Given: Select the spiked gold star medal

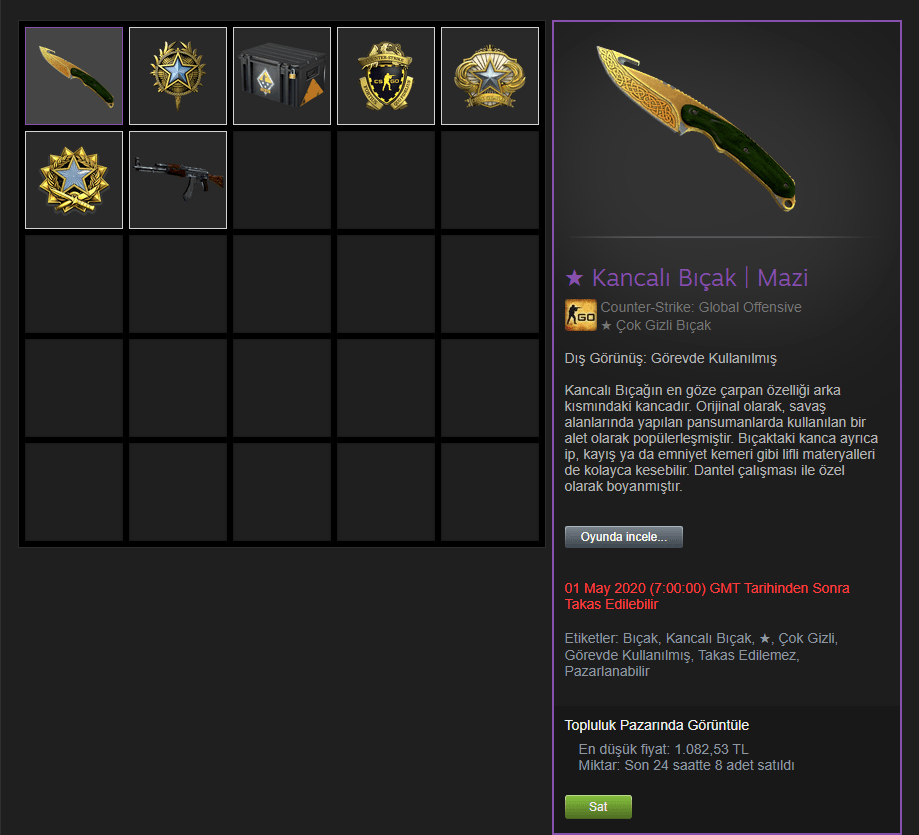Looking at the screenshot, I should pos(74,180).
